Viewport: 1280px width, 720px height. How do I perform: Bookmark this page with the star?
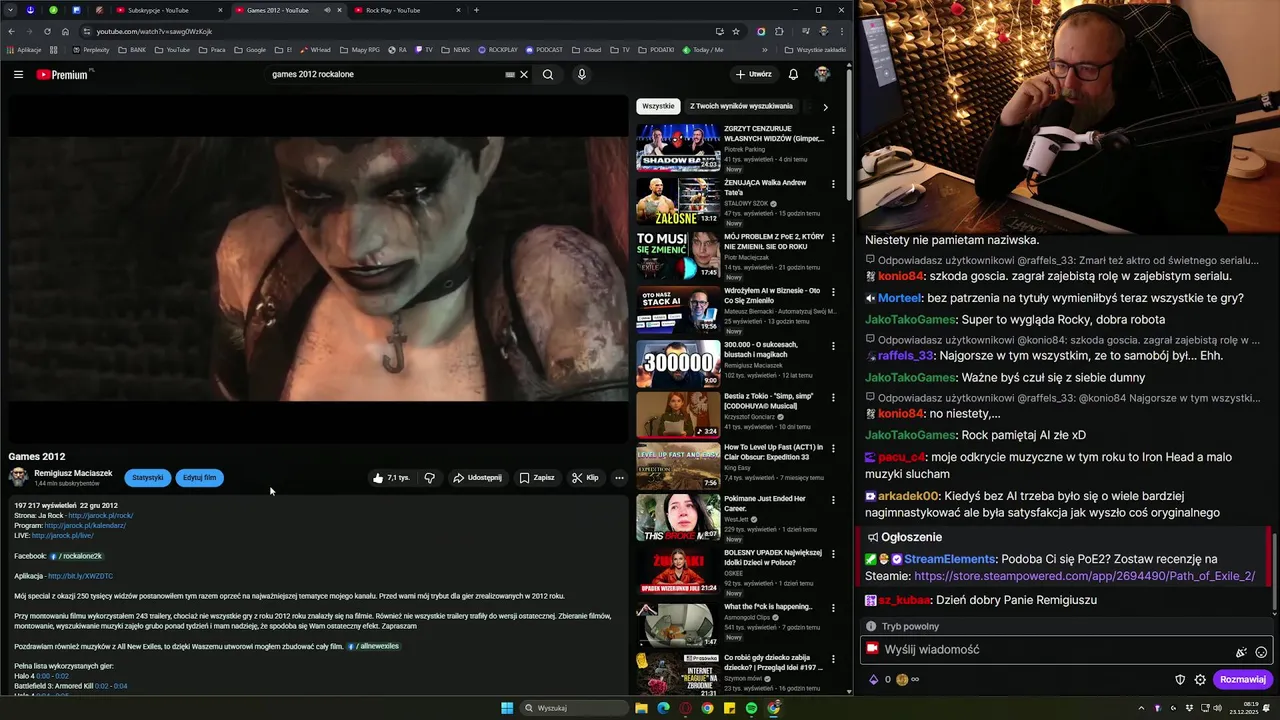pos(736,31)
